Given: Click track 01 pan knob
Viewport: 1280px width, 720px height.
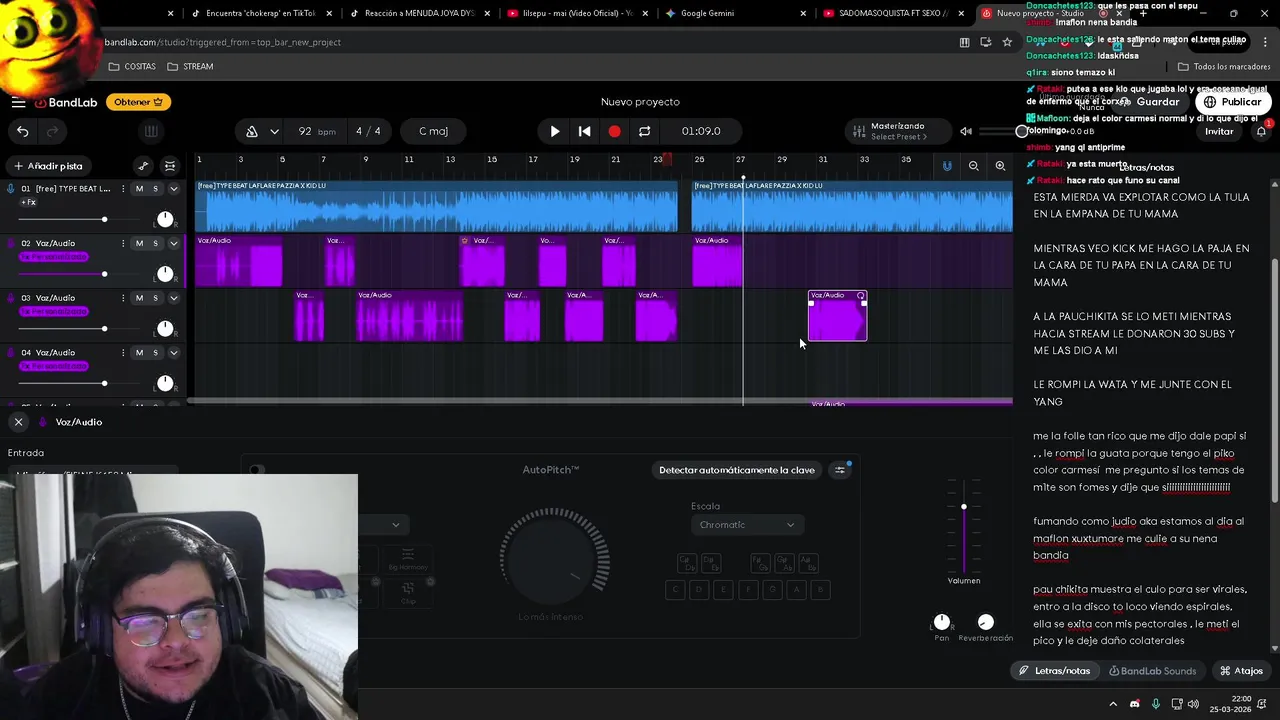Looking at the screenshot, I should click(x=165, y=219).
